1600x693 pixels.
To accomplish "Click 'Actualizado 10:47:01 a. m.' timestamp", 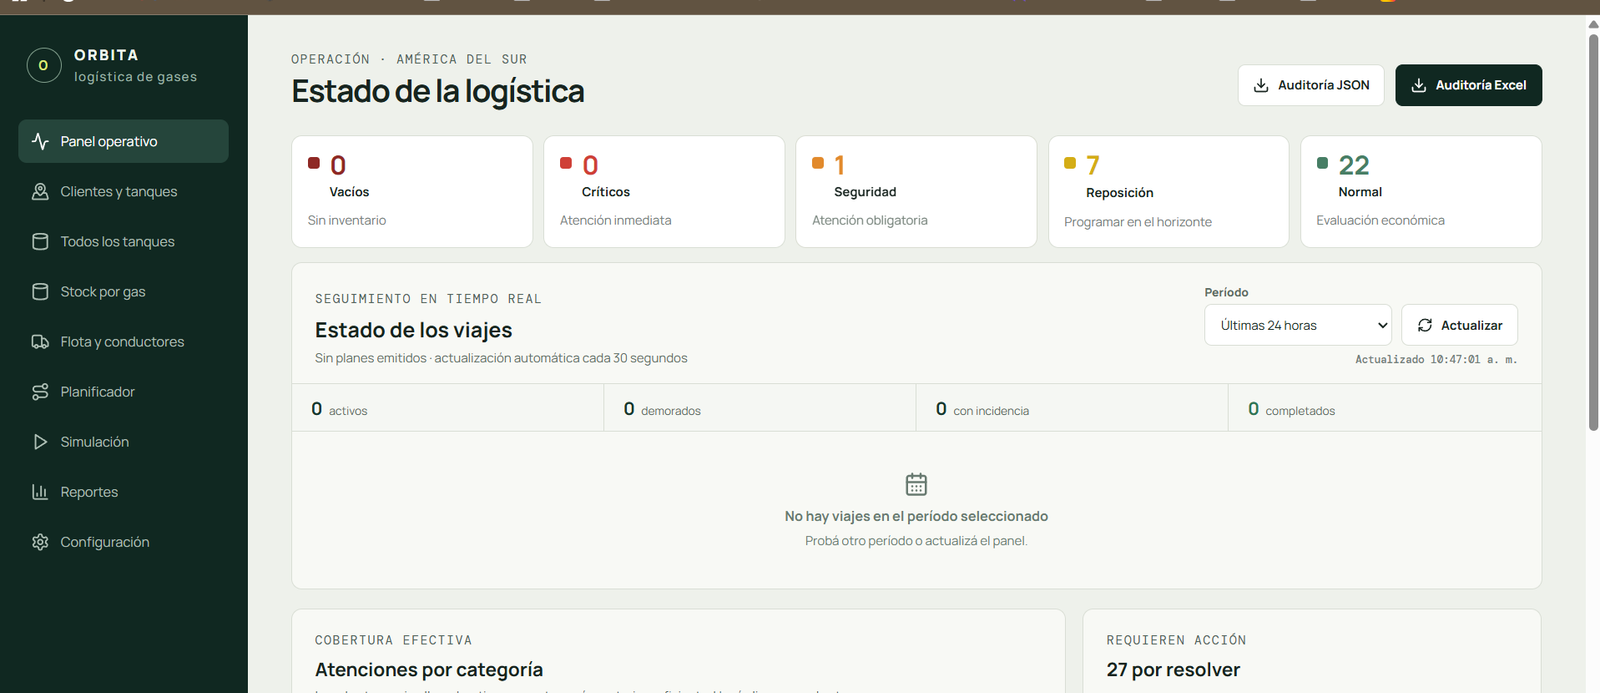I will [x=1436, y=359].
